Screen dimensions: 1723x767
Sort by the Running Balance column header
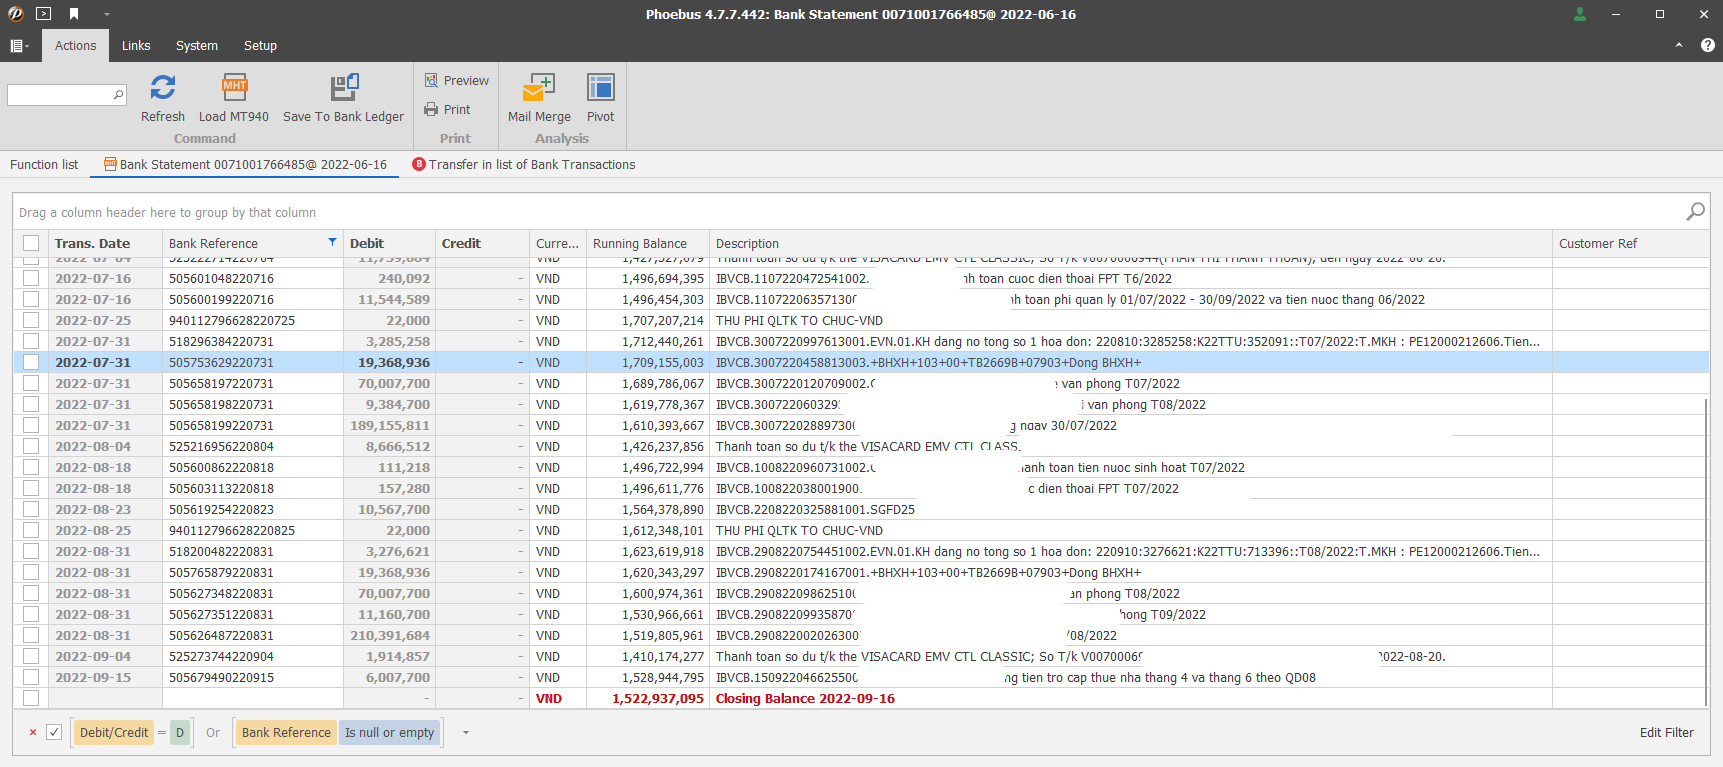647,243
